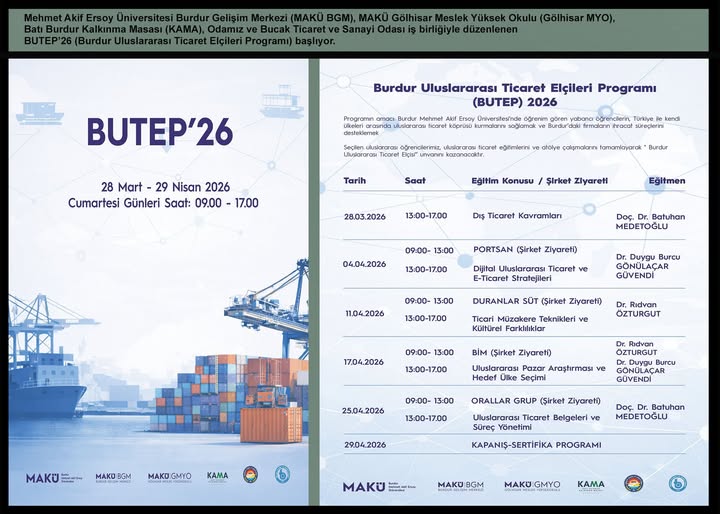
Task: Click the KAMA logo under the schedule table
Action: [x=591, y=485]
